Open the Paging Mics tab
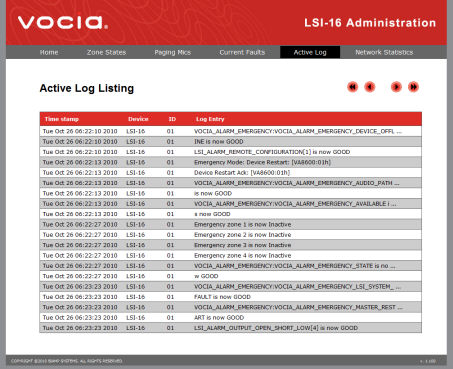453x369 pixels. pos(172,52)
